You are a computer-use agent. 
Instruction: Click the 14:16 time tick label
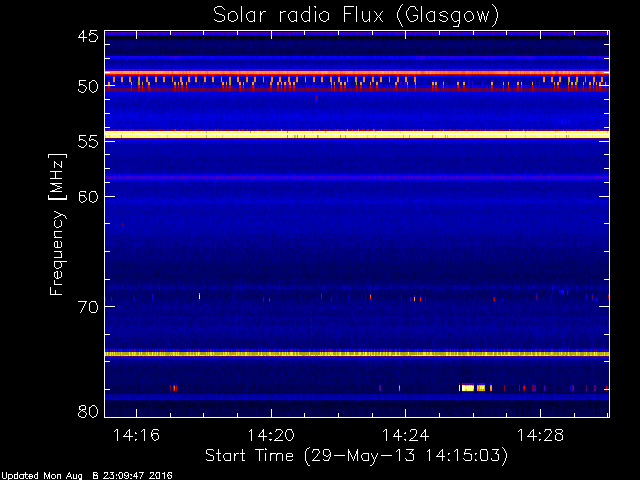tap(136, 435)
